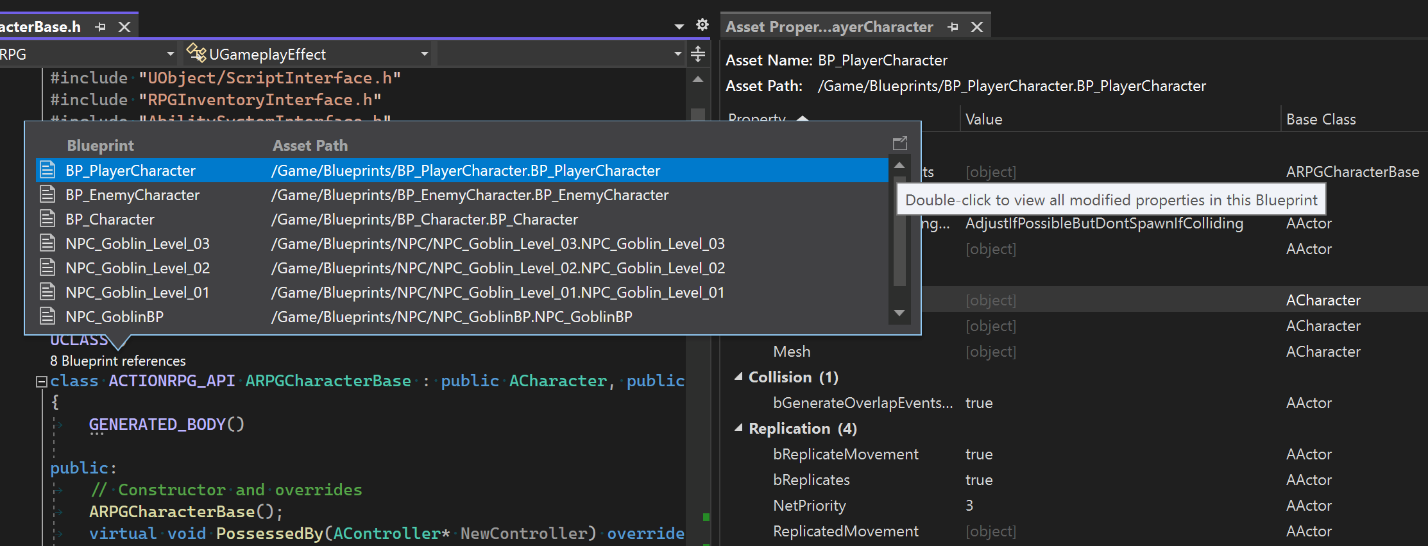Open the 8 Blueprint references link

tap(118, 360)
